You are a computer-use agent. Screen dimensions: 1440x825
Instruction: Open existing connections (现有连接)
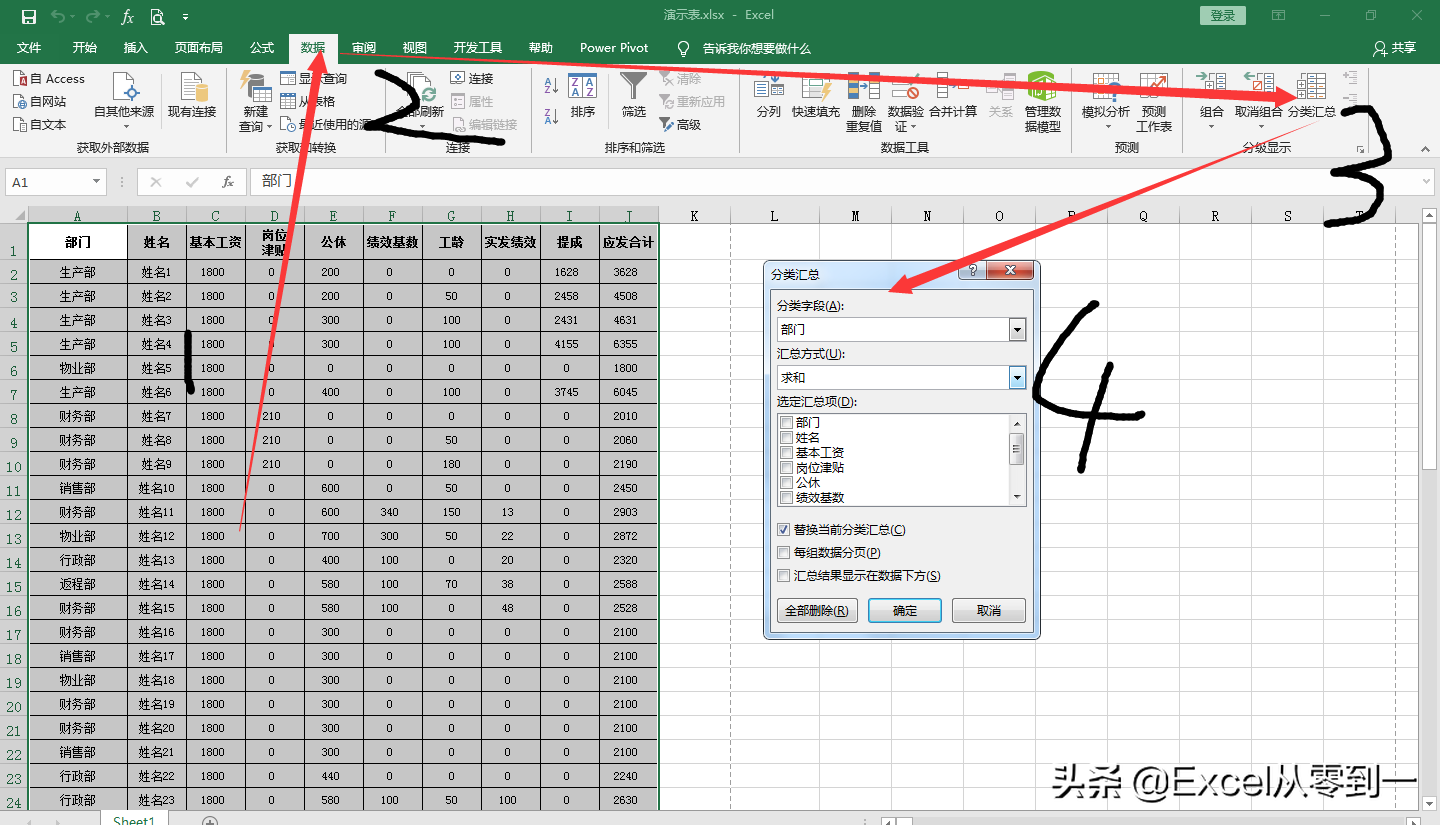pos(192,97)
